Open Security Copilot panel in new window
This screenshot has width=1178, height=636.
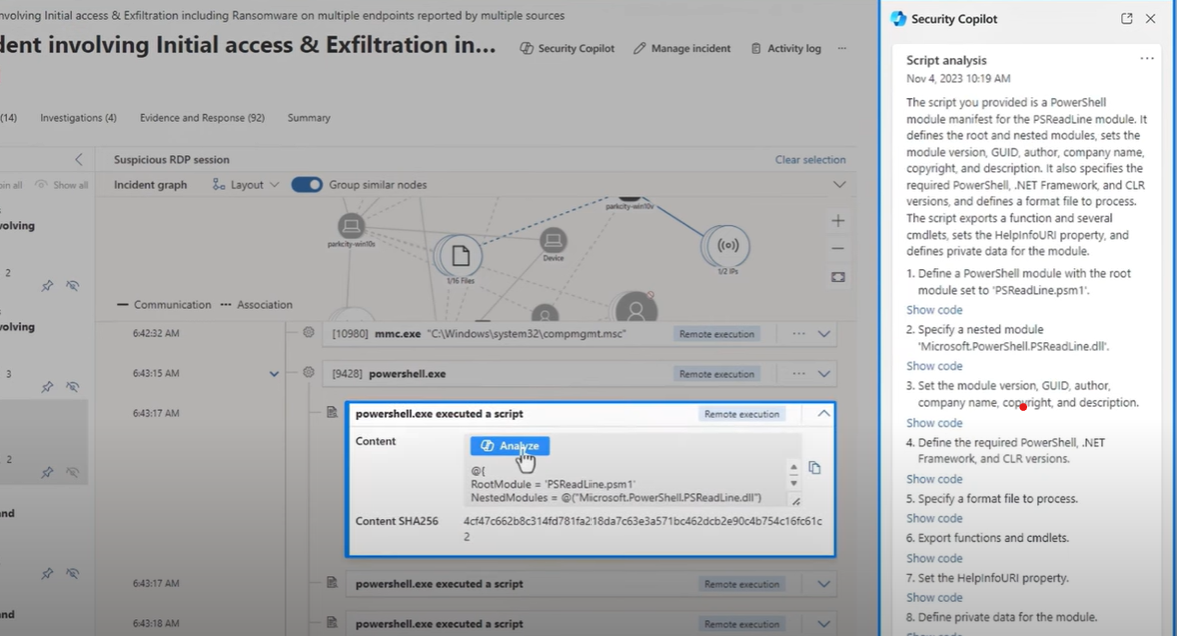coord(1127,19)
